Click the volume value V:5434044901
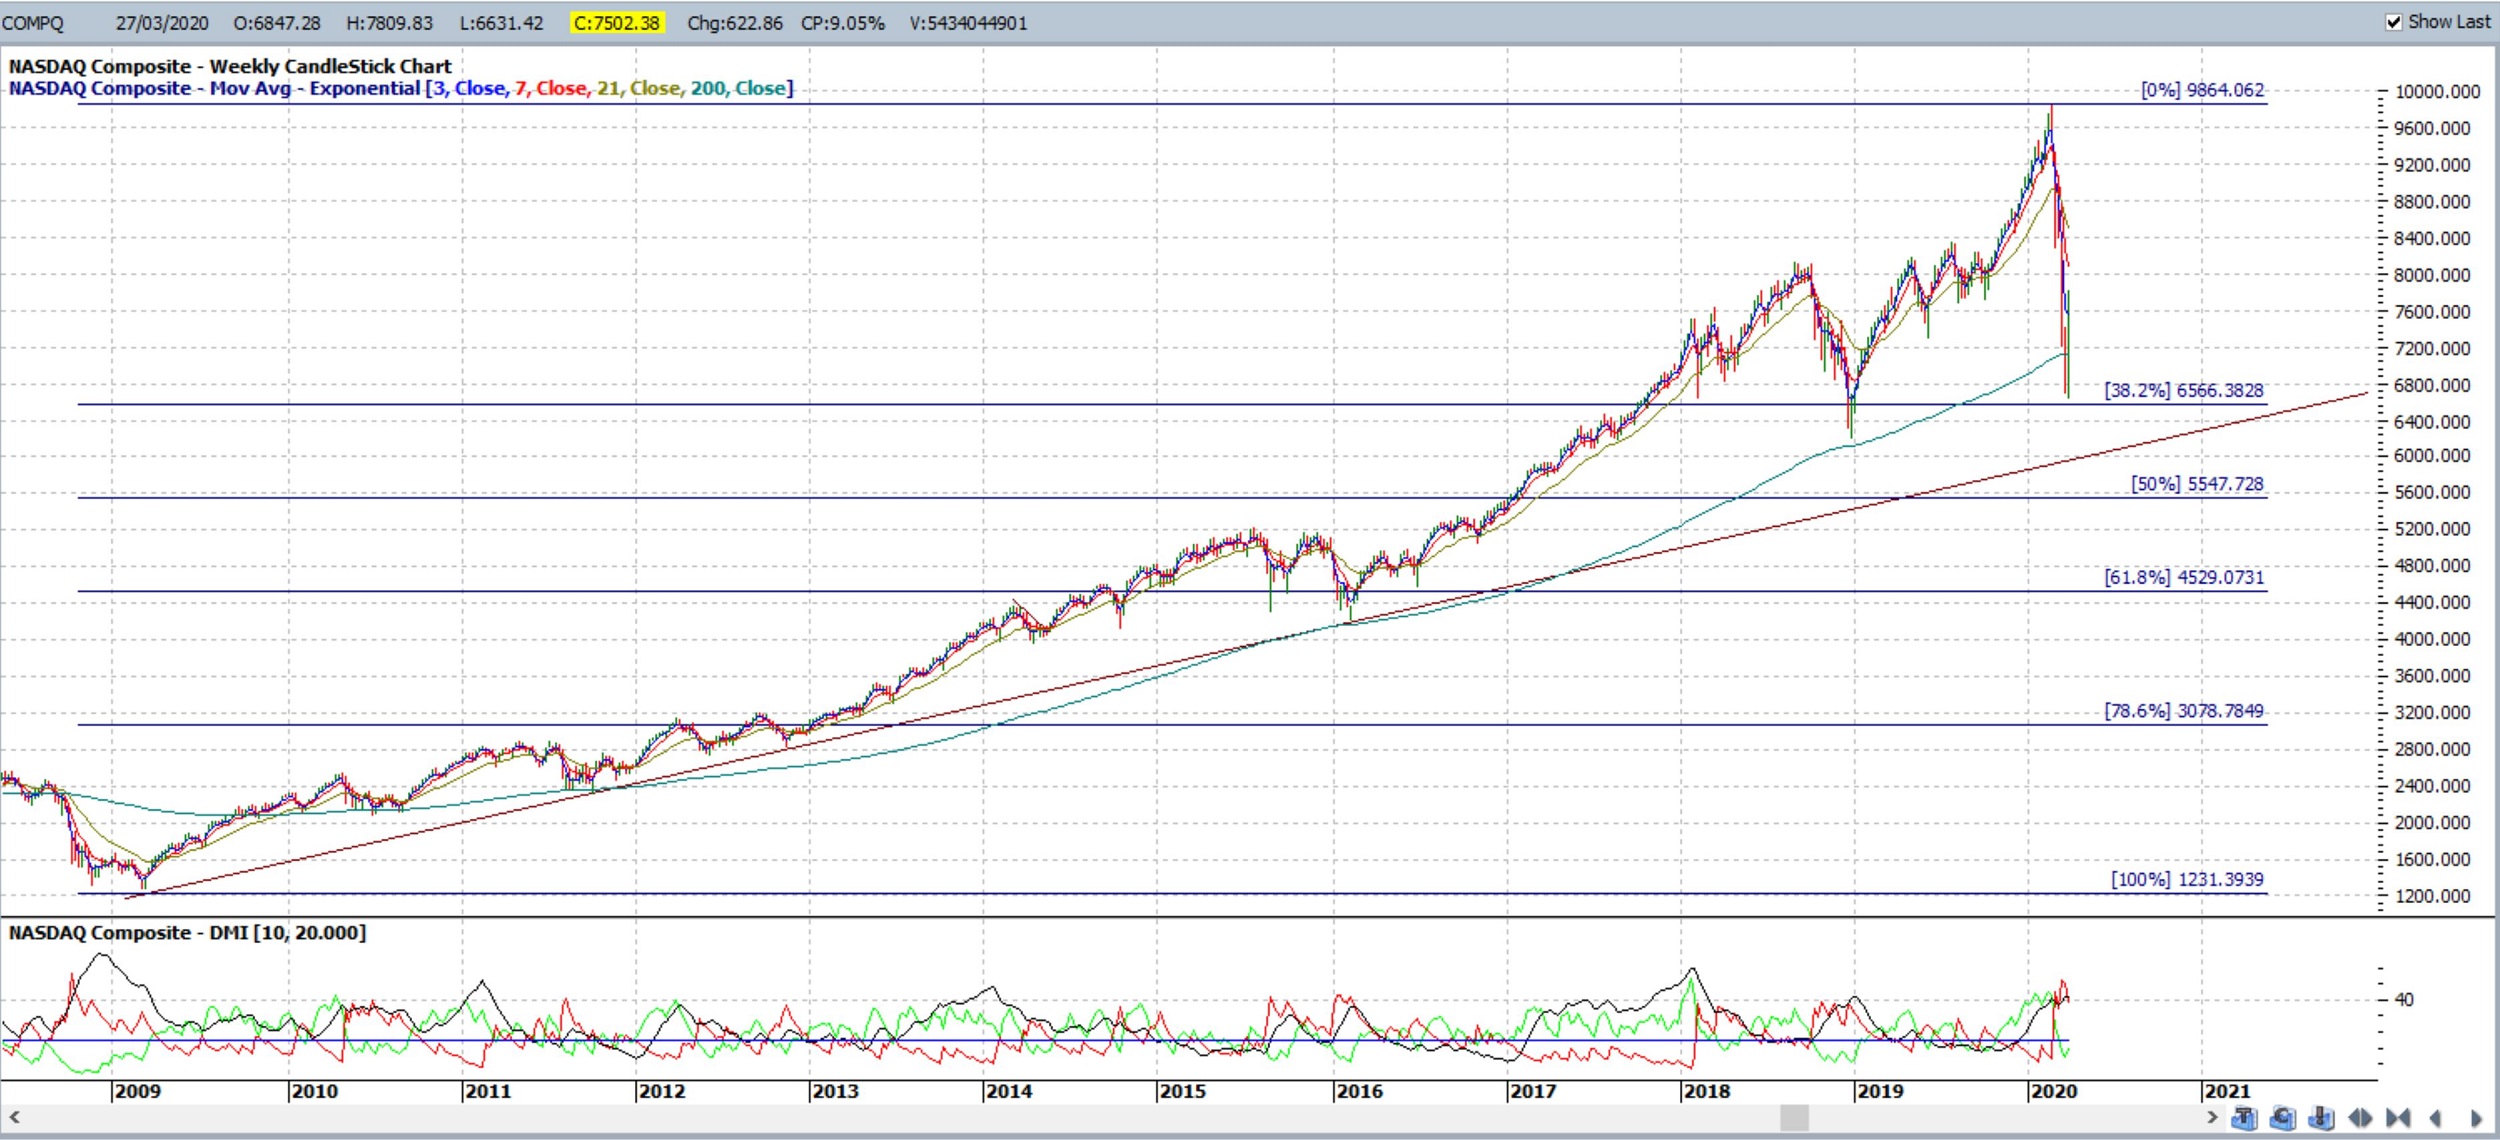Image resolution: width=2500 pixels, height=1140 pixels. coord(968,23)
